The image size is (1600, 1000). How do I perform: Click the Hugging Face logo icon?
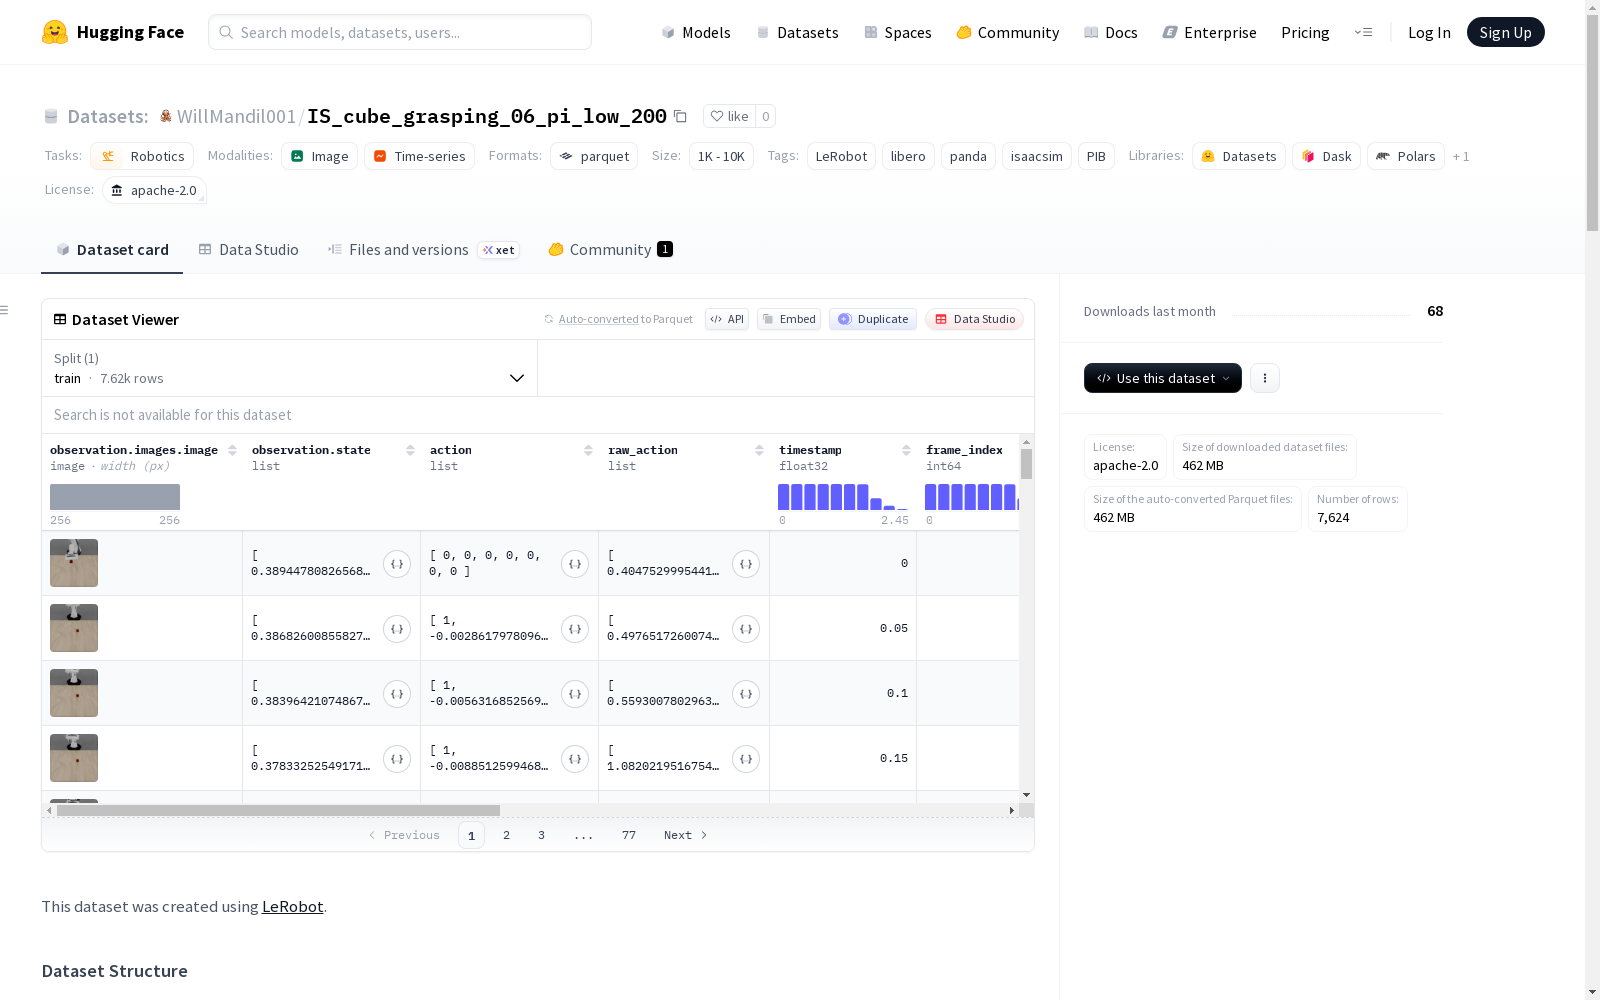(x=55, y=32)
